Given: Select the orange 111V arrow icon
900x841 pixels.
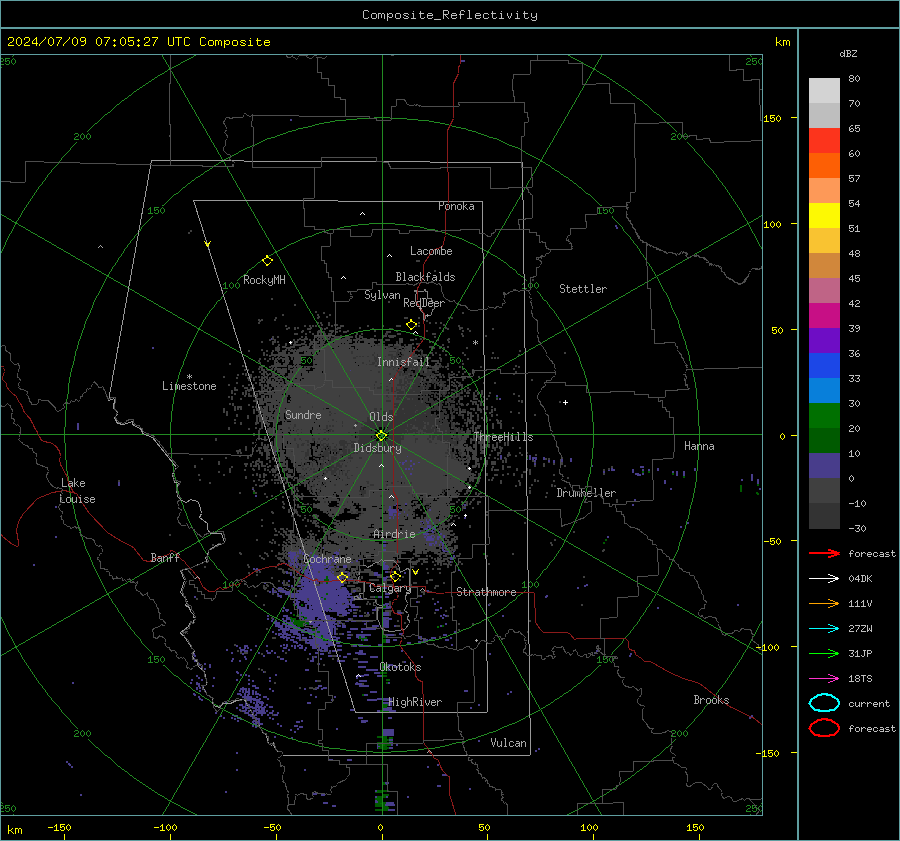Looking at the screenshot, I should click(824, 603).
